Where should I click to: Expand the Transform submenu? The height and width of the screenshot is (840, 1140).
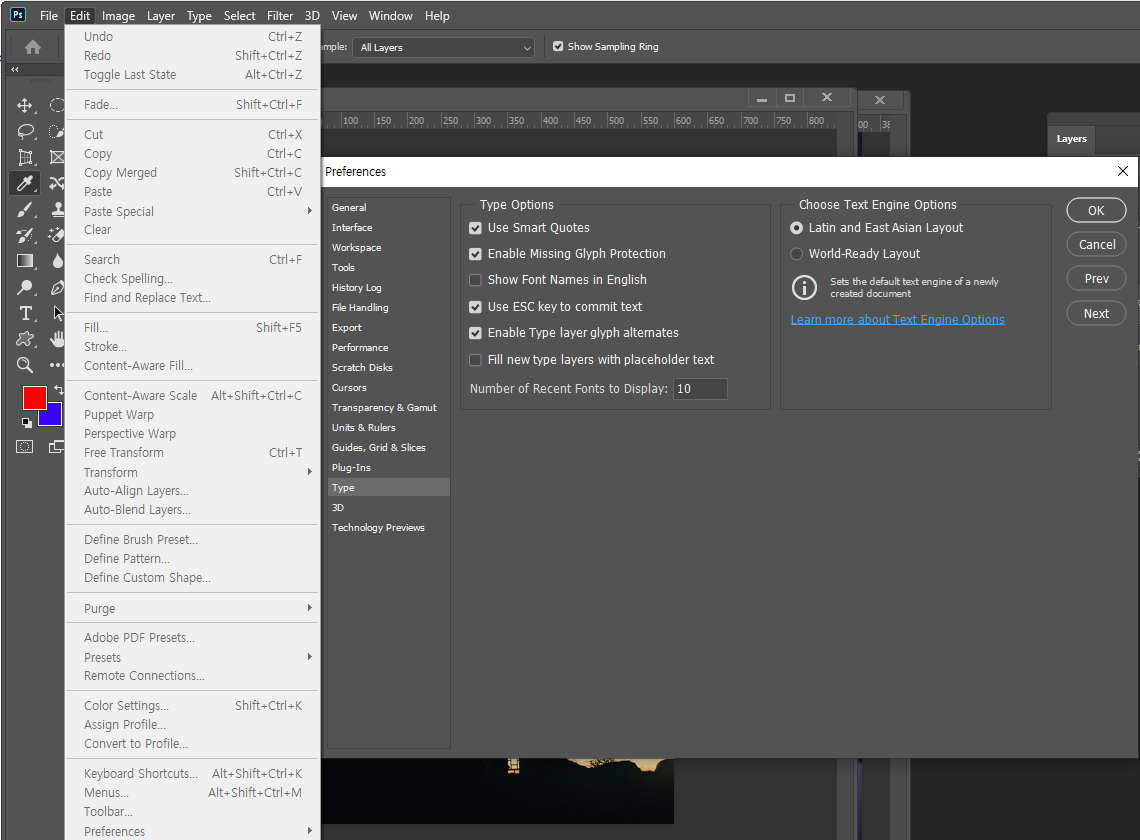[193, 472]
